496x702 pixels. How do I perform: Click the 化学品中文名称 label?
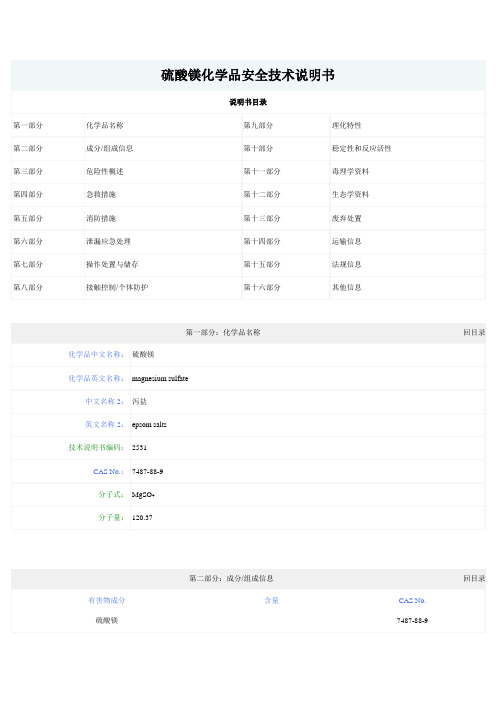[x=96, y=354]
